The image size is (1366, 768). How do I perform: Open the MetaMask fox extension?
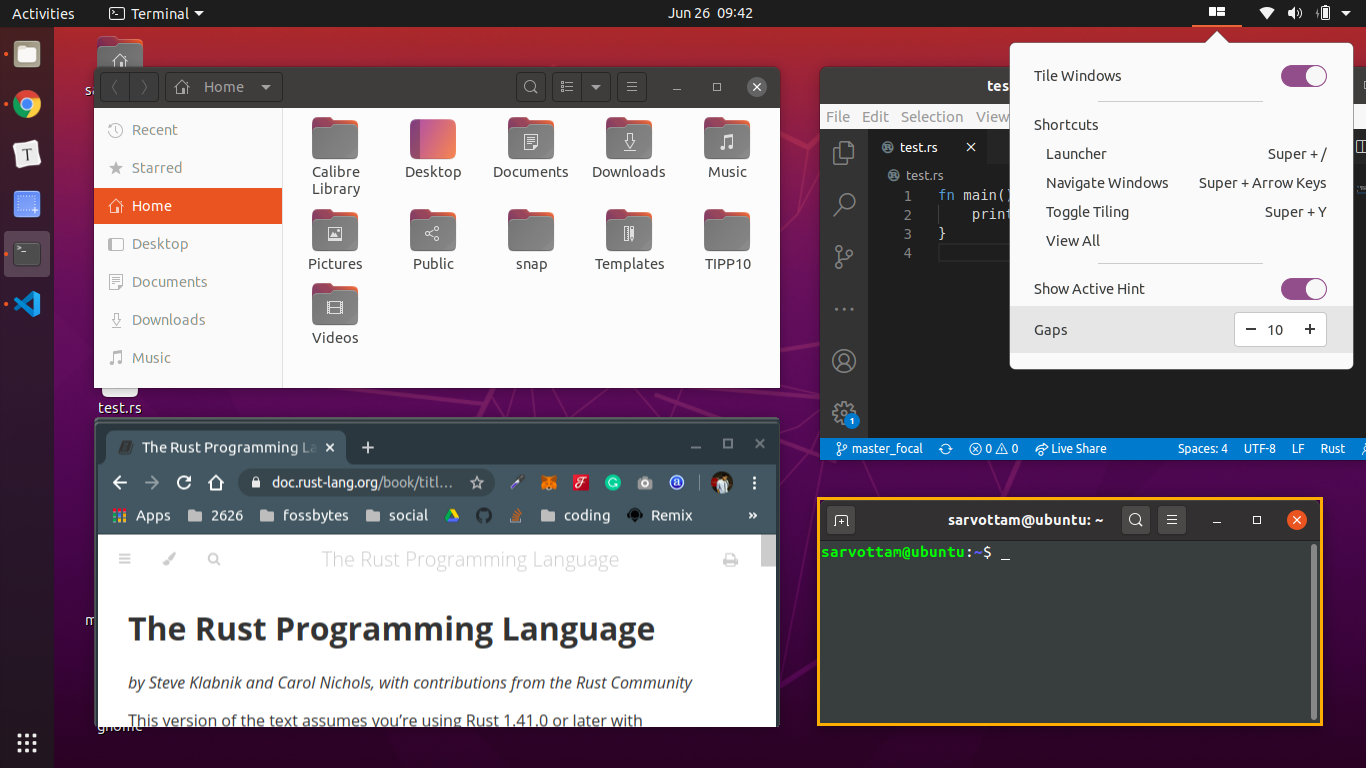pos(549,483)
